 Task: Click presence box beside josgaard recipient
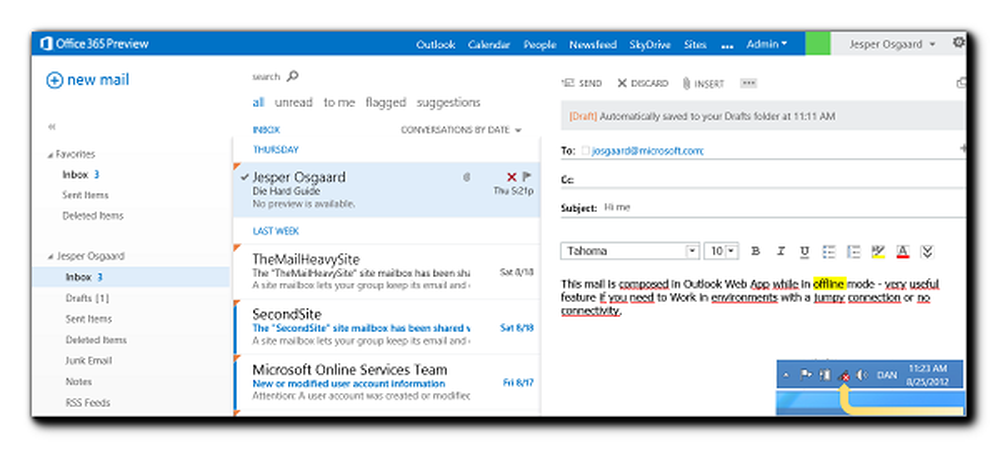click(585, 151)
